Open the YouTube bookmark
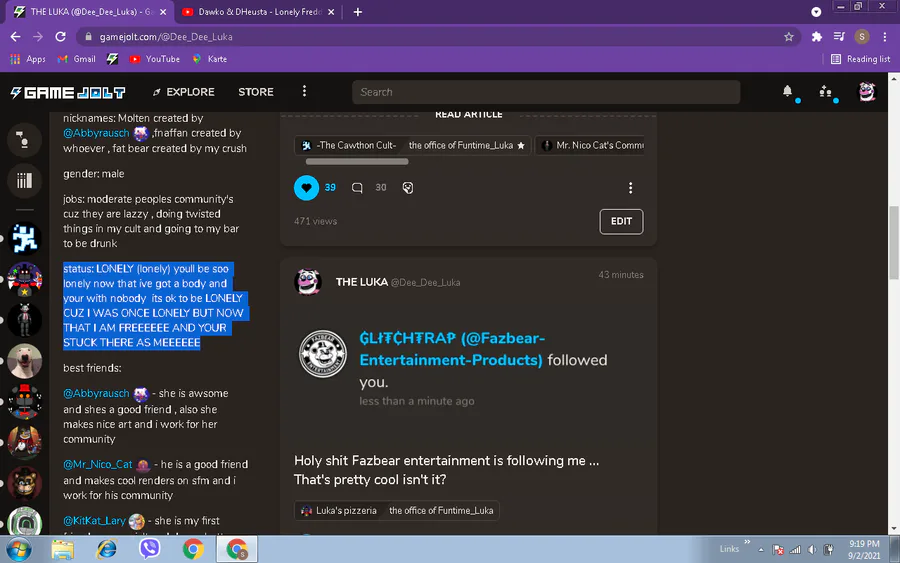The height and width of the screenshot is (563, 900). click(154, 59)
